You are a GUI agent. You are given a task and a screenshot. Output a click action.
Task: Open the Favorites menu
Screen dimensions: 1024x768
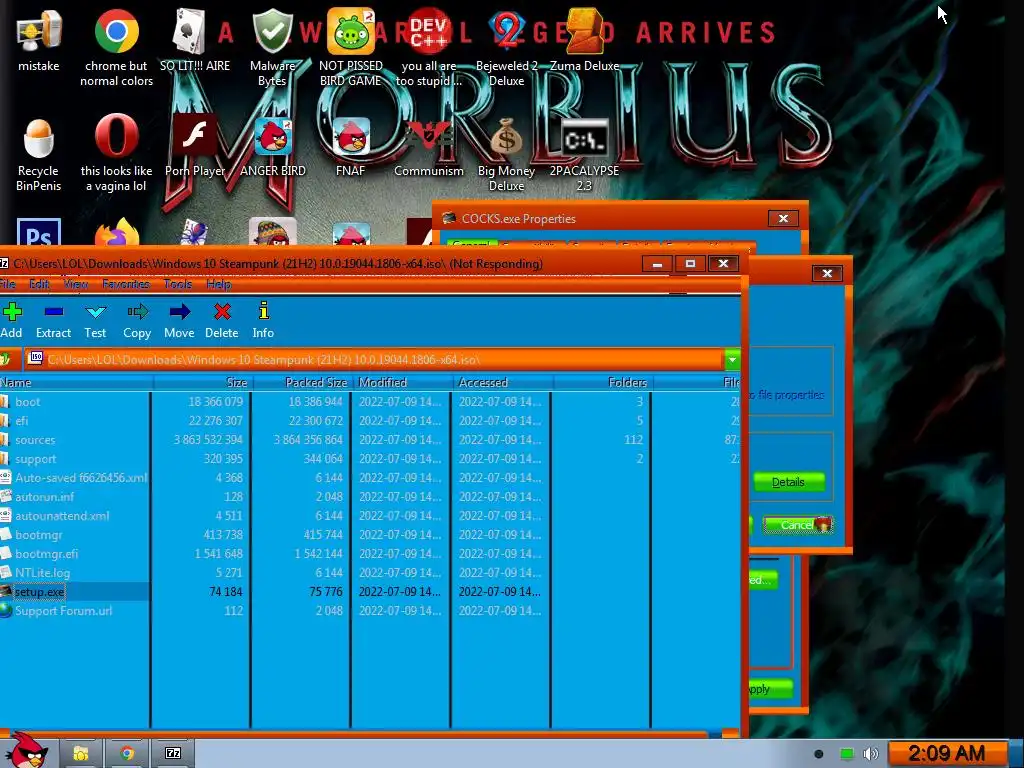(126, 284)
